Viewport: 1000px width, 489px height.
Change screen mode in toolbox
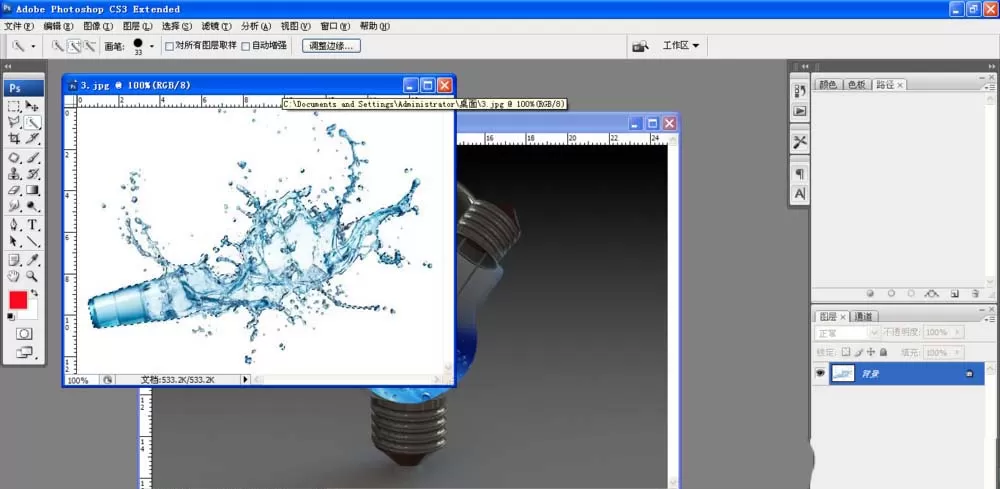[24, 352]
